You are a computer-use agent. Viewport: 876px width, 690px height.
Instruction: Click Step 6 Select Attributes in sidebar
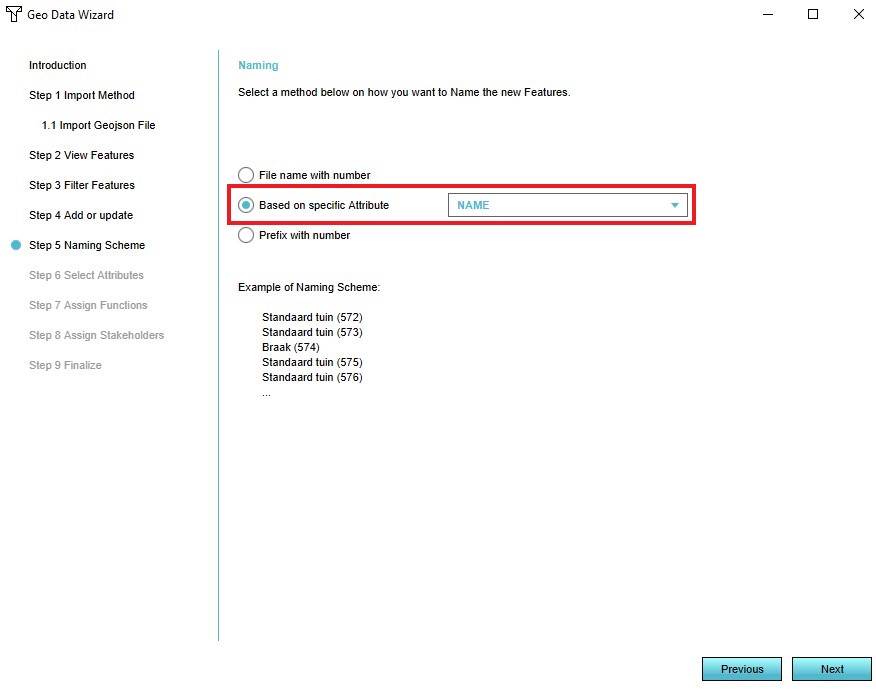tap(86, 275)
